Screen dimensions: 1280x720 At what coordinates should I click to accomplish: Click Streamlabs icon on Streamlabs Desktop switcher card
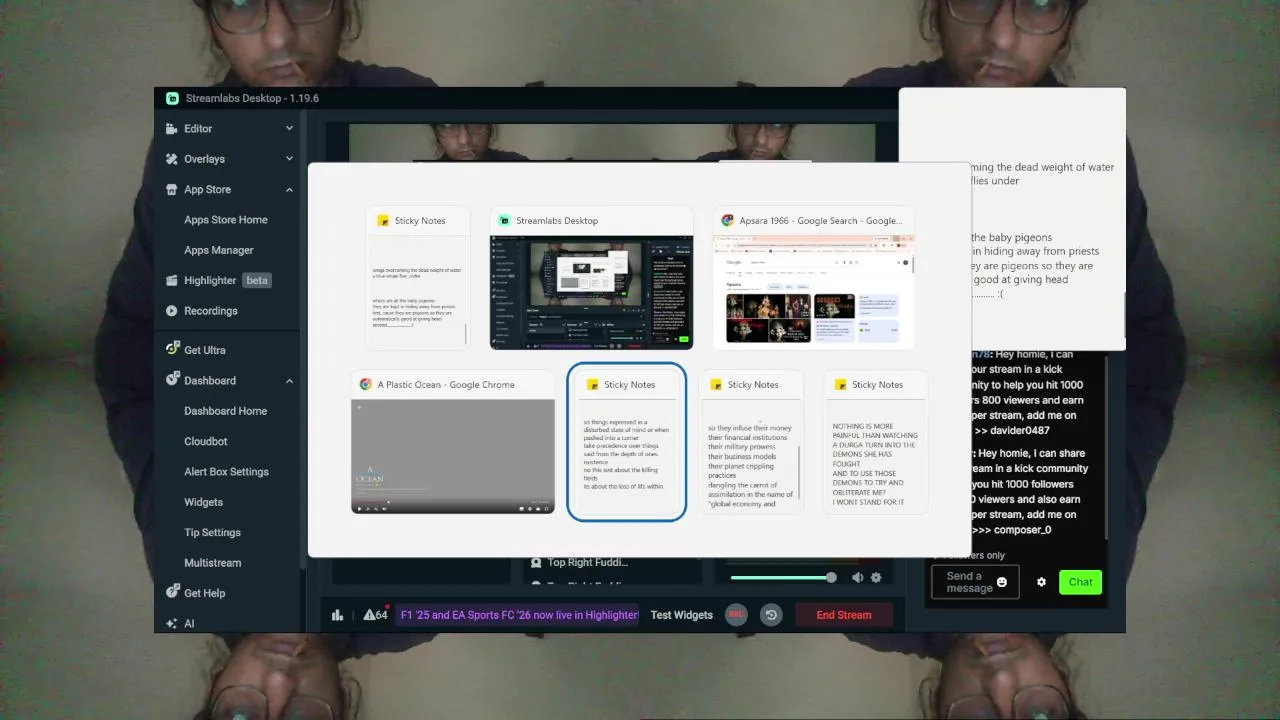(506, 221)
